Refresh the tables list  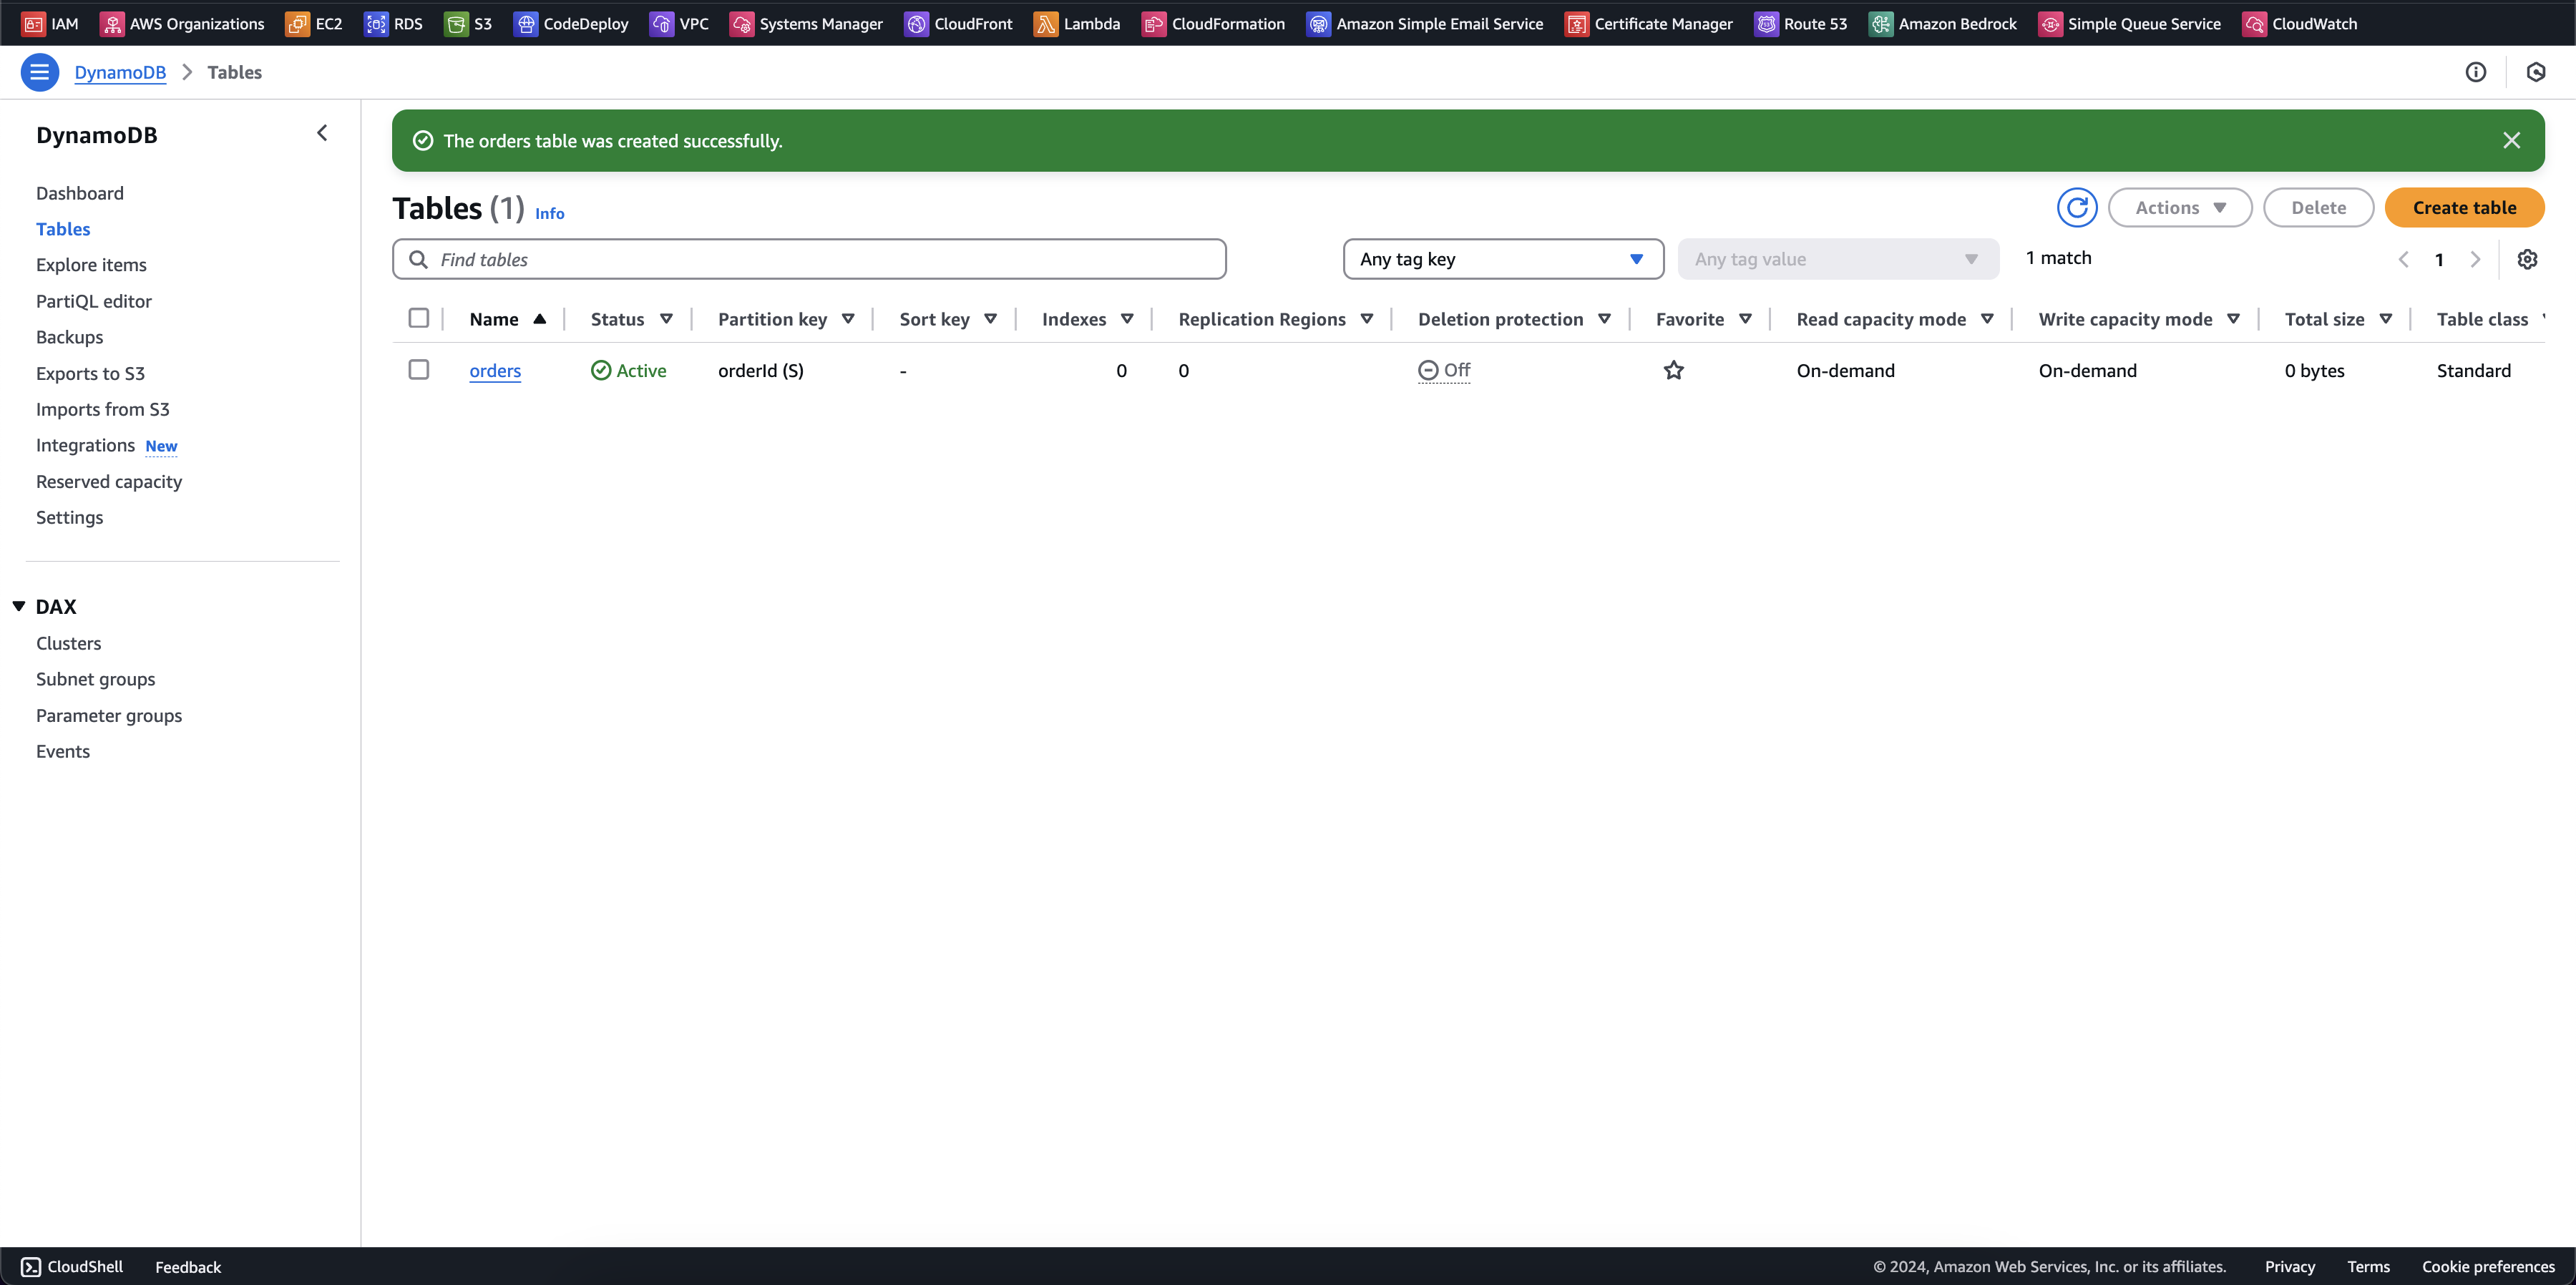coord(2077,208)
